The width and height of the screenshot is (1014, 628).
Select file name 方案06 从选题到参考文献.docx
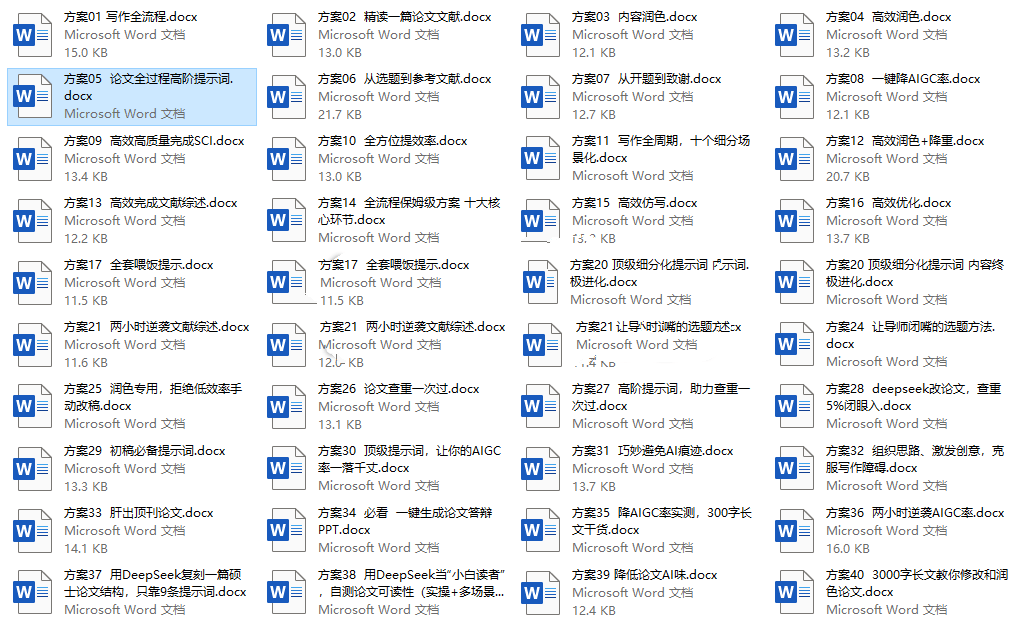click(x=405, y=79)
